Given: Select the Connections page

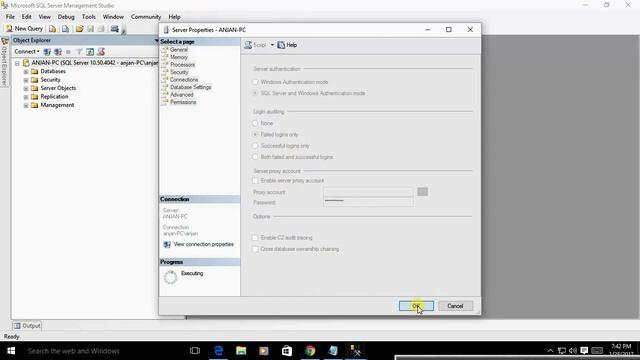Looking at the screenshot, I should point(184,80).
